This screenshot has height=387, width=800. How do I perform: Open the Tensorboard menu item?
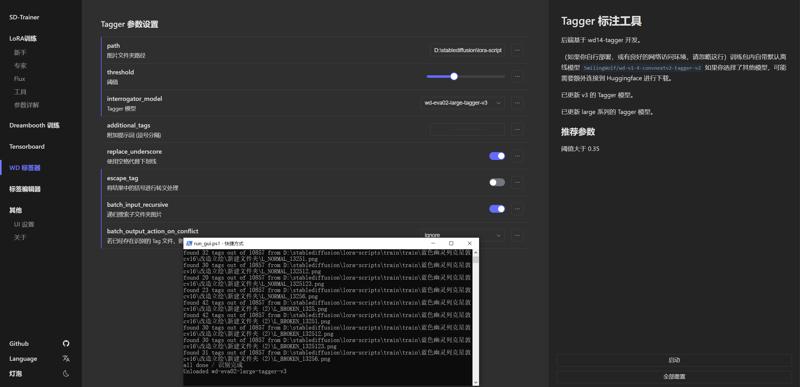click(x=27, y=146)
